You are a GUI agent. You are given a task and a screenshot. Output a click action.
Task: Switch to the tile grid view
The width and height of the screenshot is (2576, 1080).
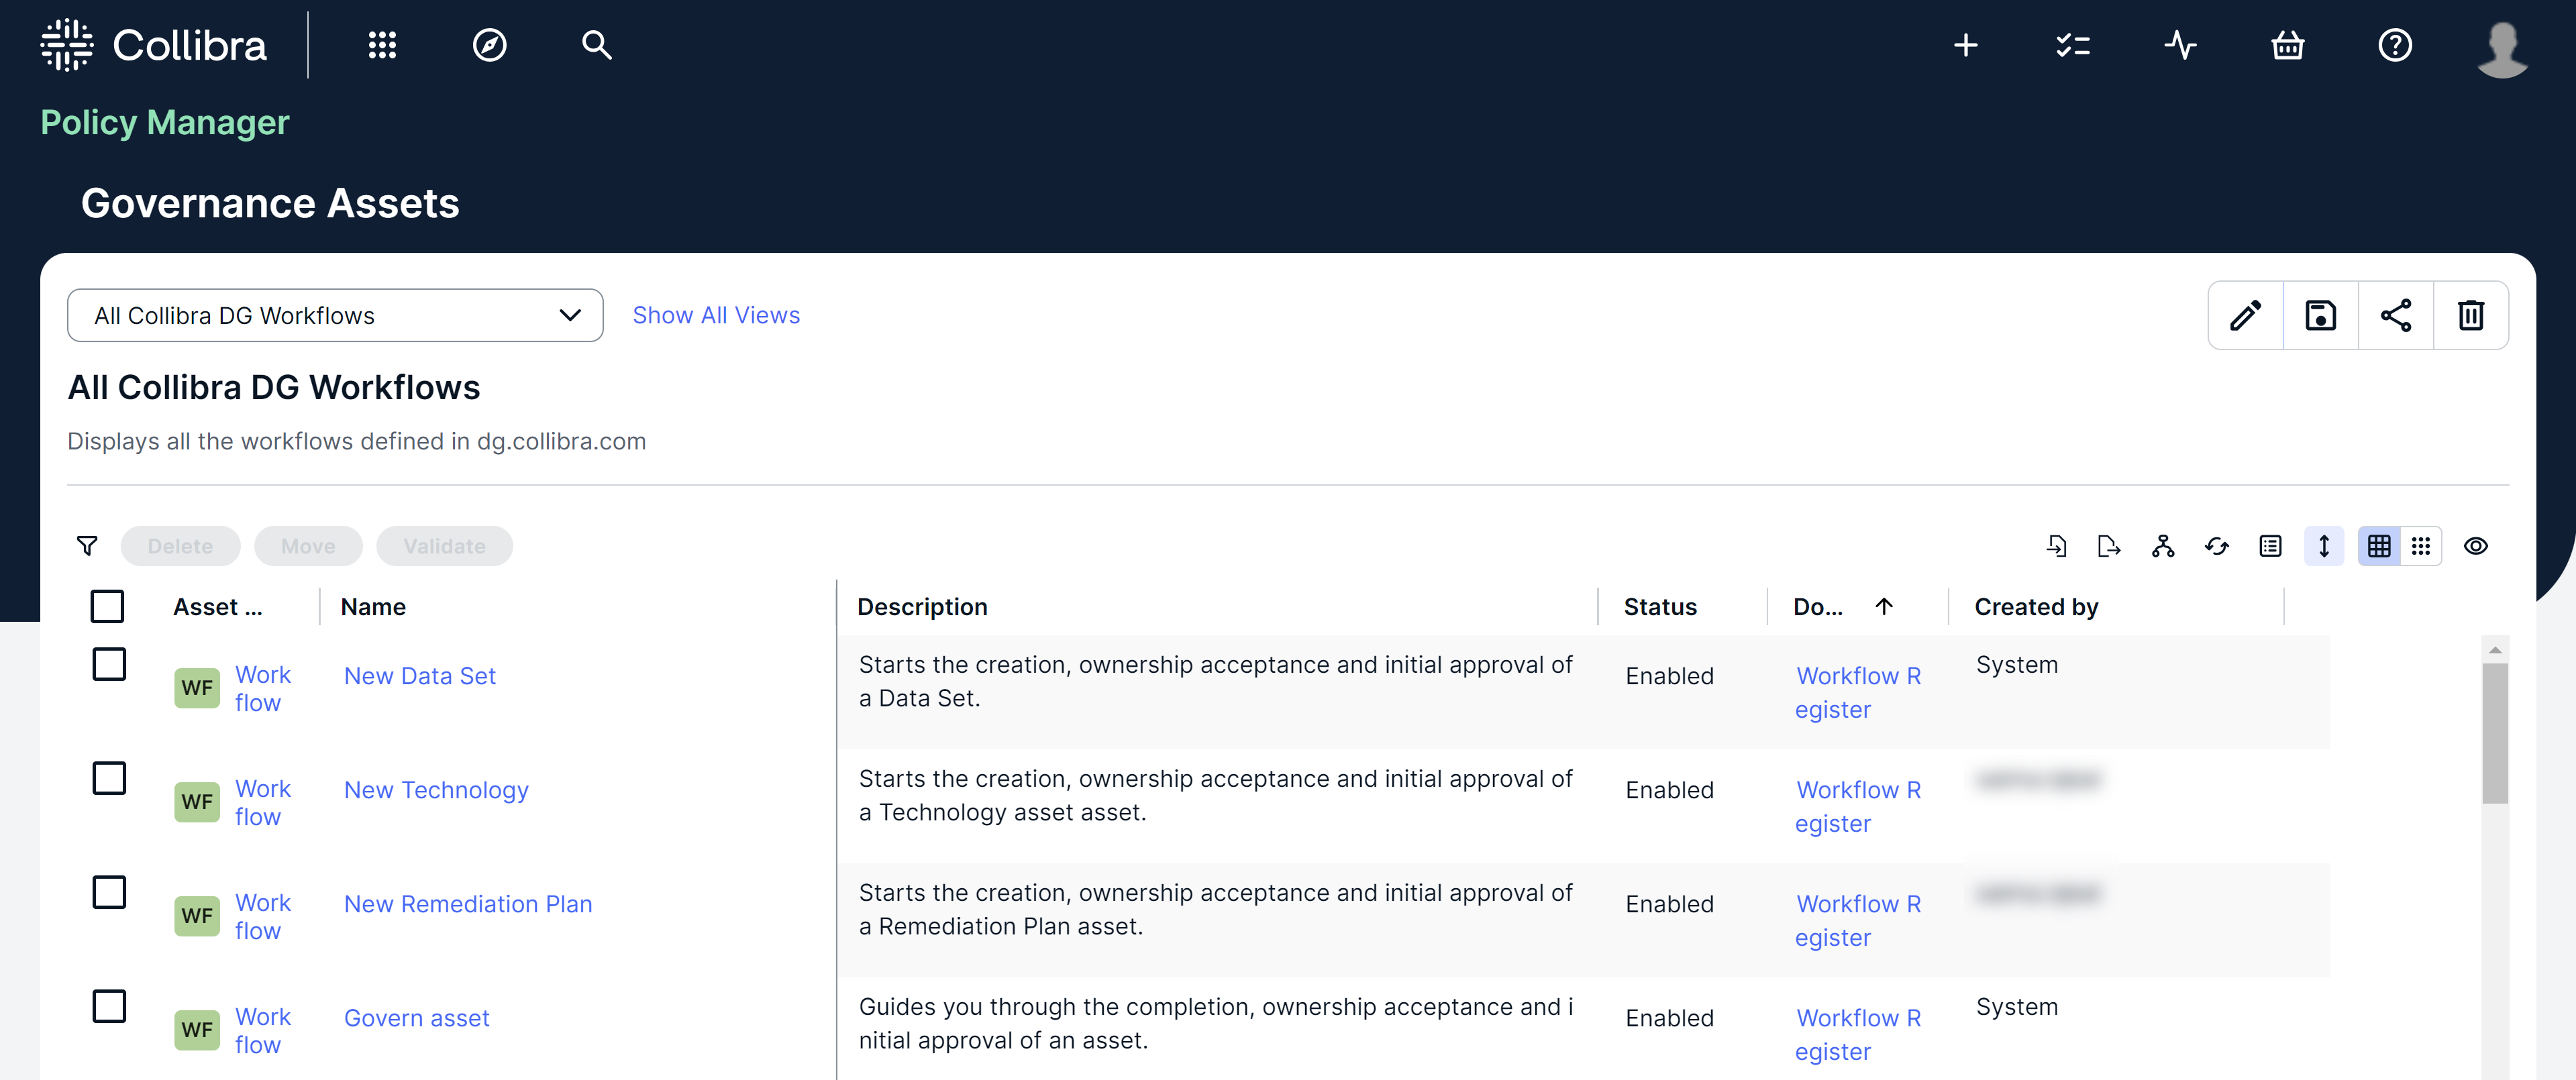tap(2420, 546)
